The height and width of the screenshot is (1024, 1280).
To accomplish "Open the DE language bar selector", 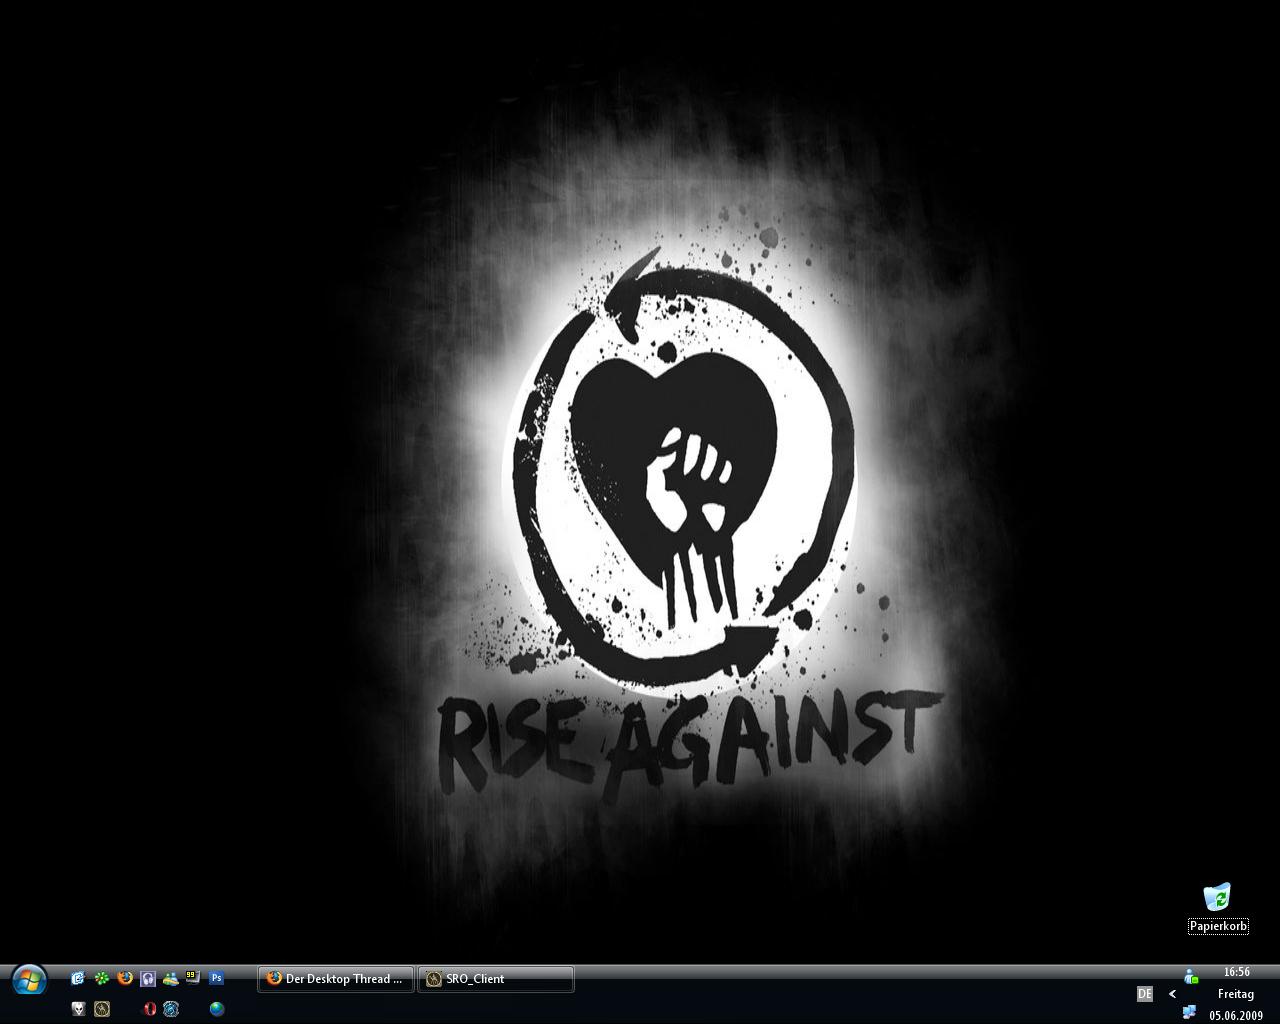I will pos(1145,993).
